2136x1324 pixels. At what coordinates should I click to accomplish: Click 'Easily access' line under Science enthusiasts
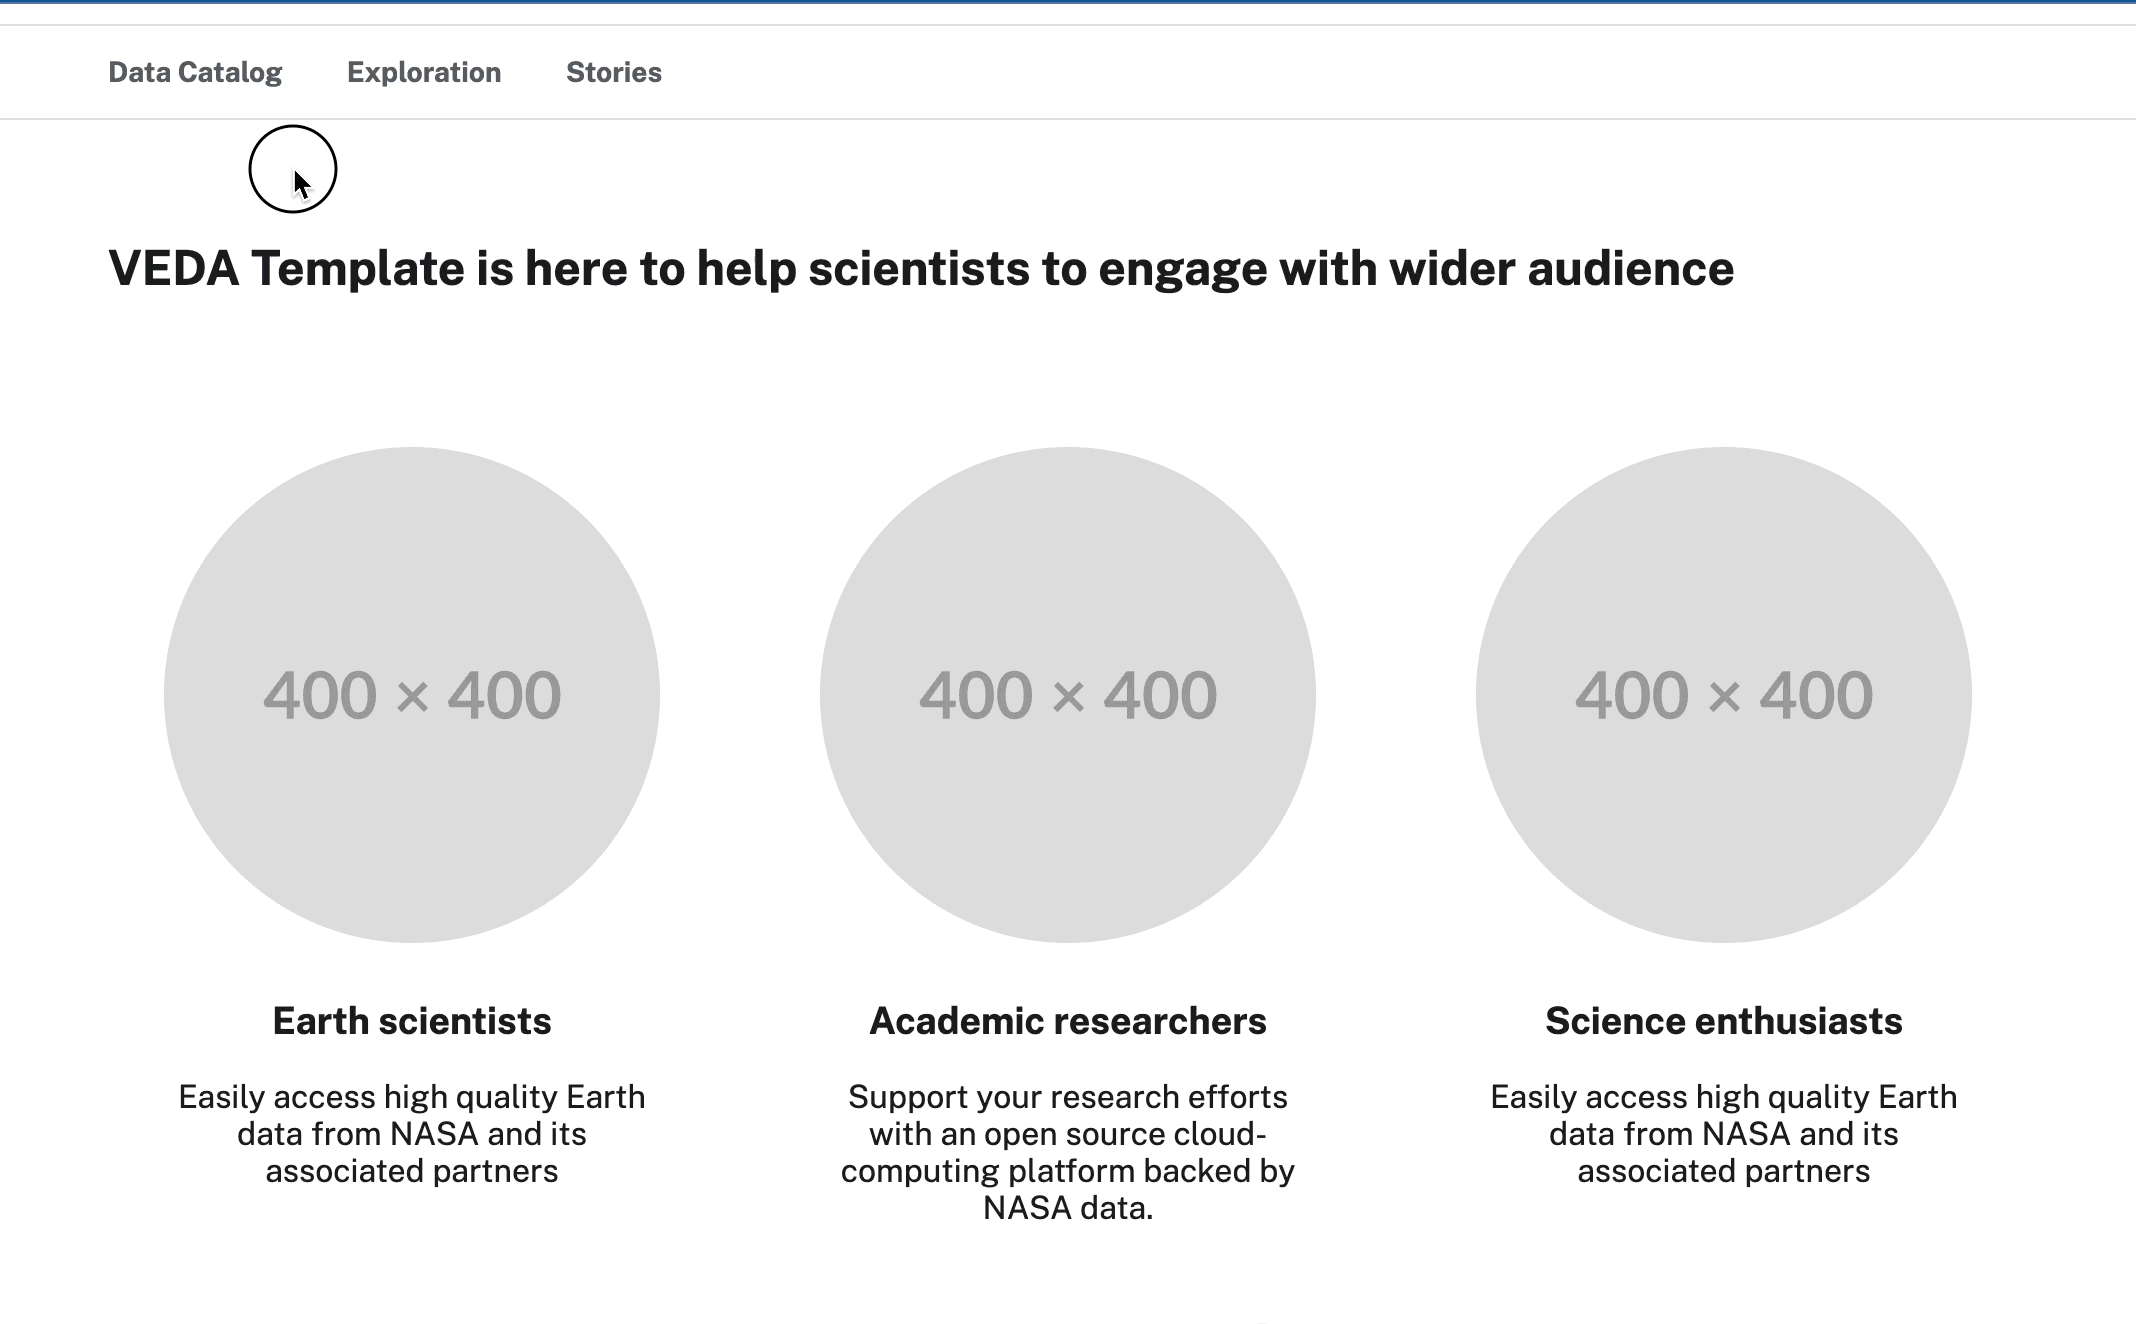1723,1097
